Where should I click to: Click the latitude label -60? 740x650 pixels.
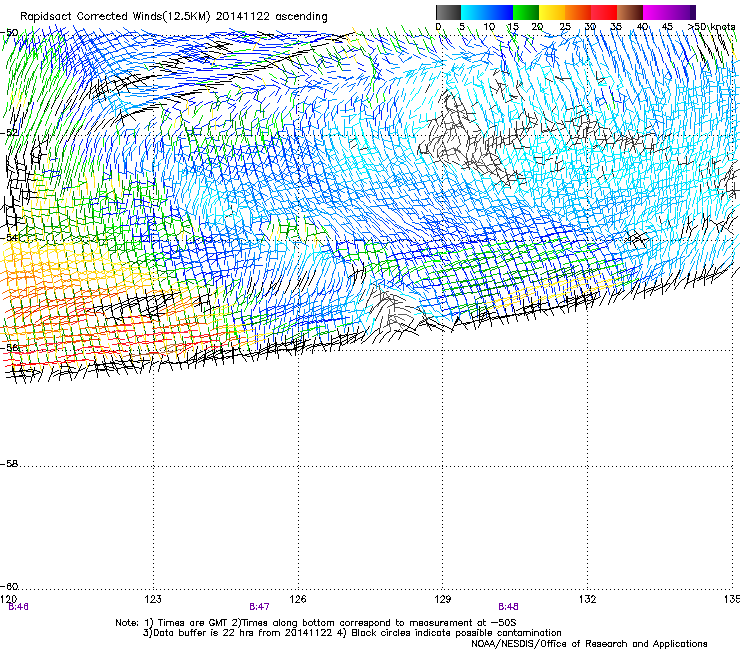9,587
